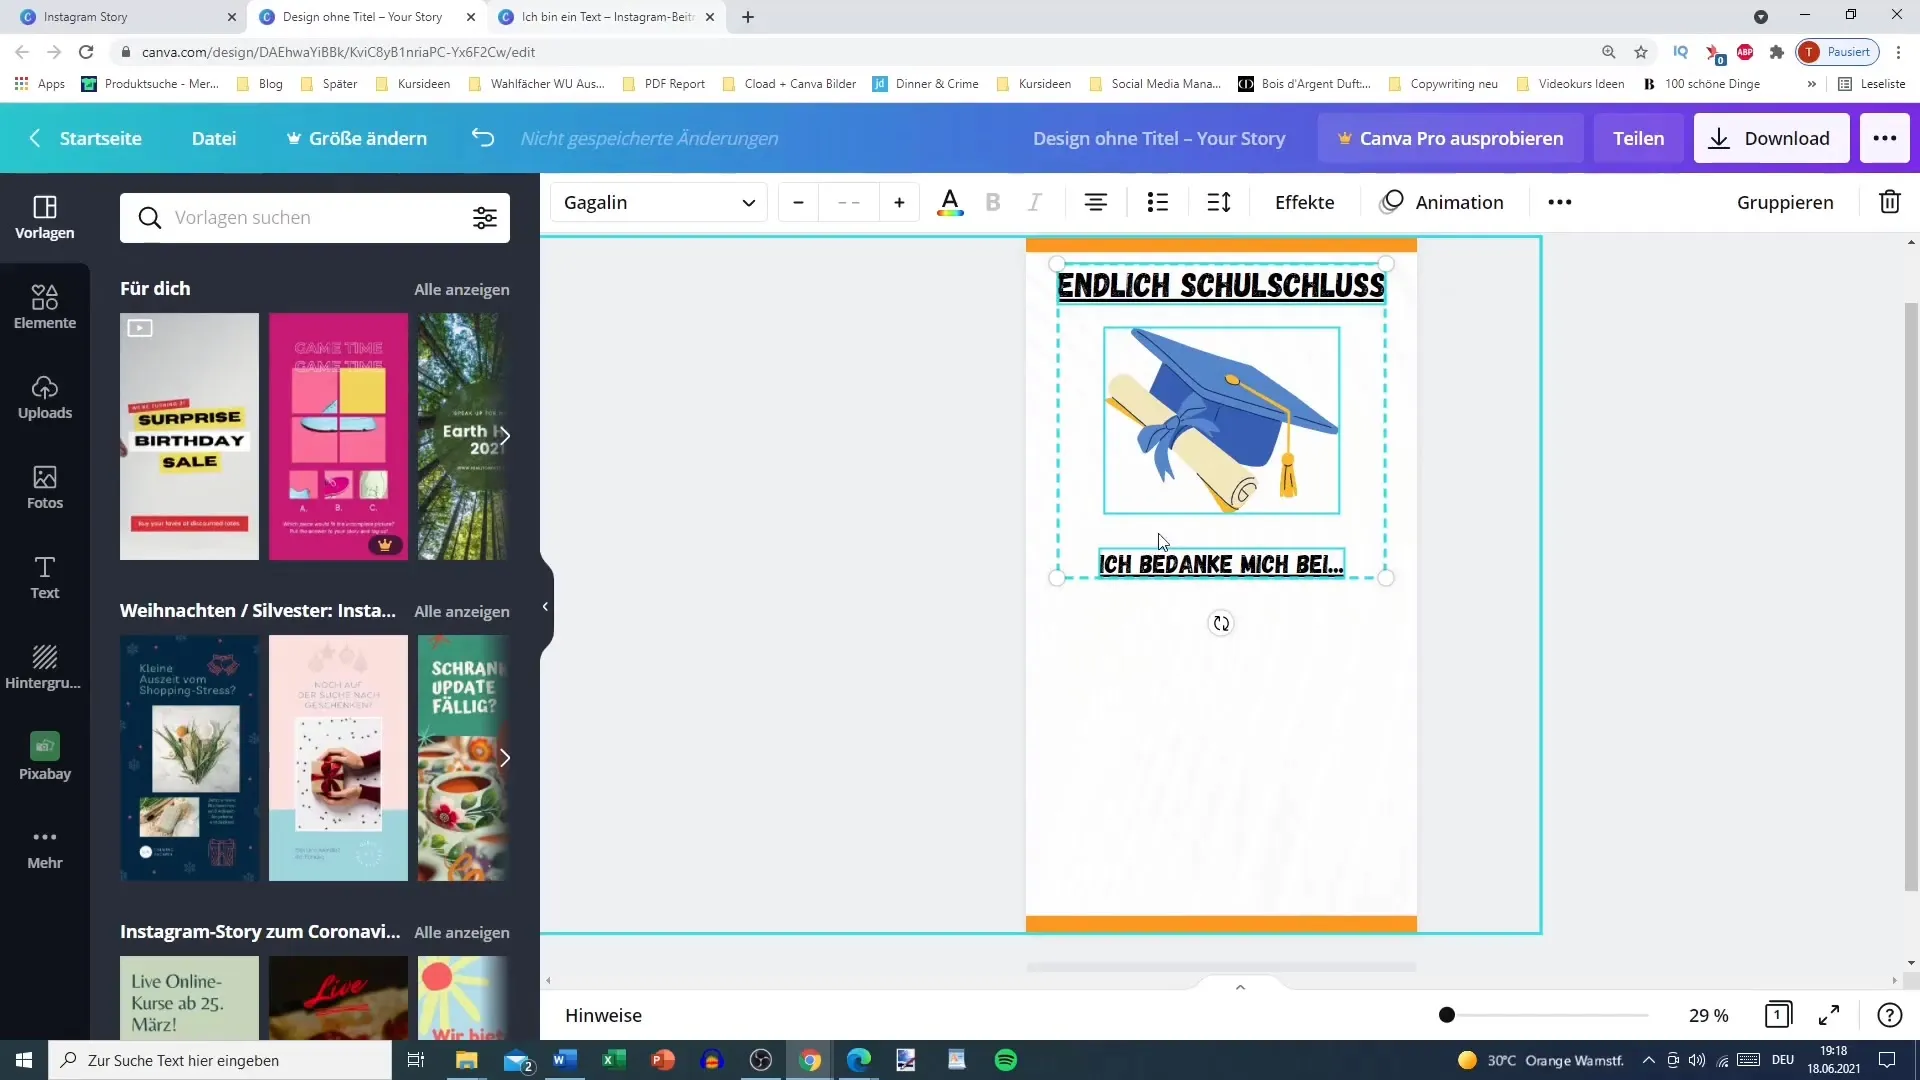Open the text color picker
The image size is (1920, 1080).
pyautogui.click(x=950, y=202)
